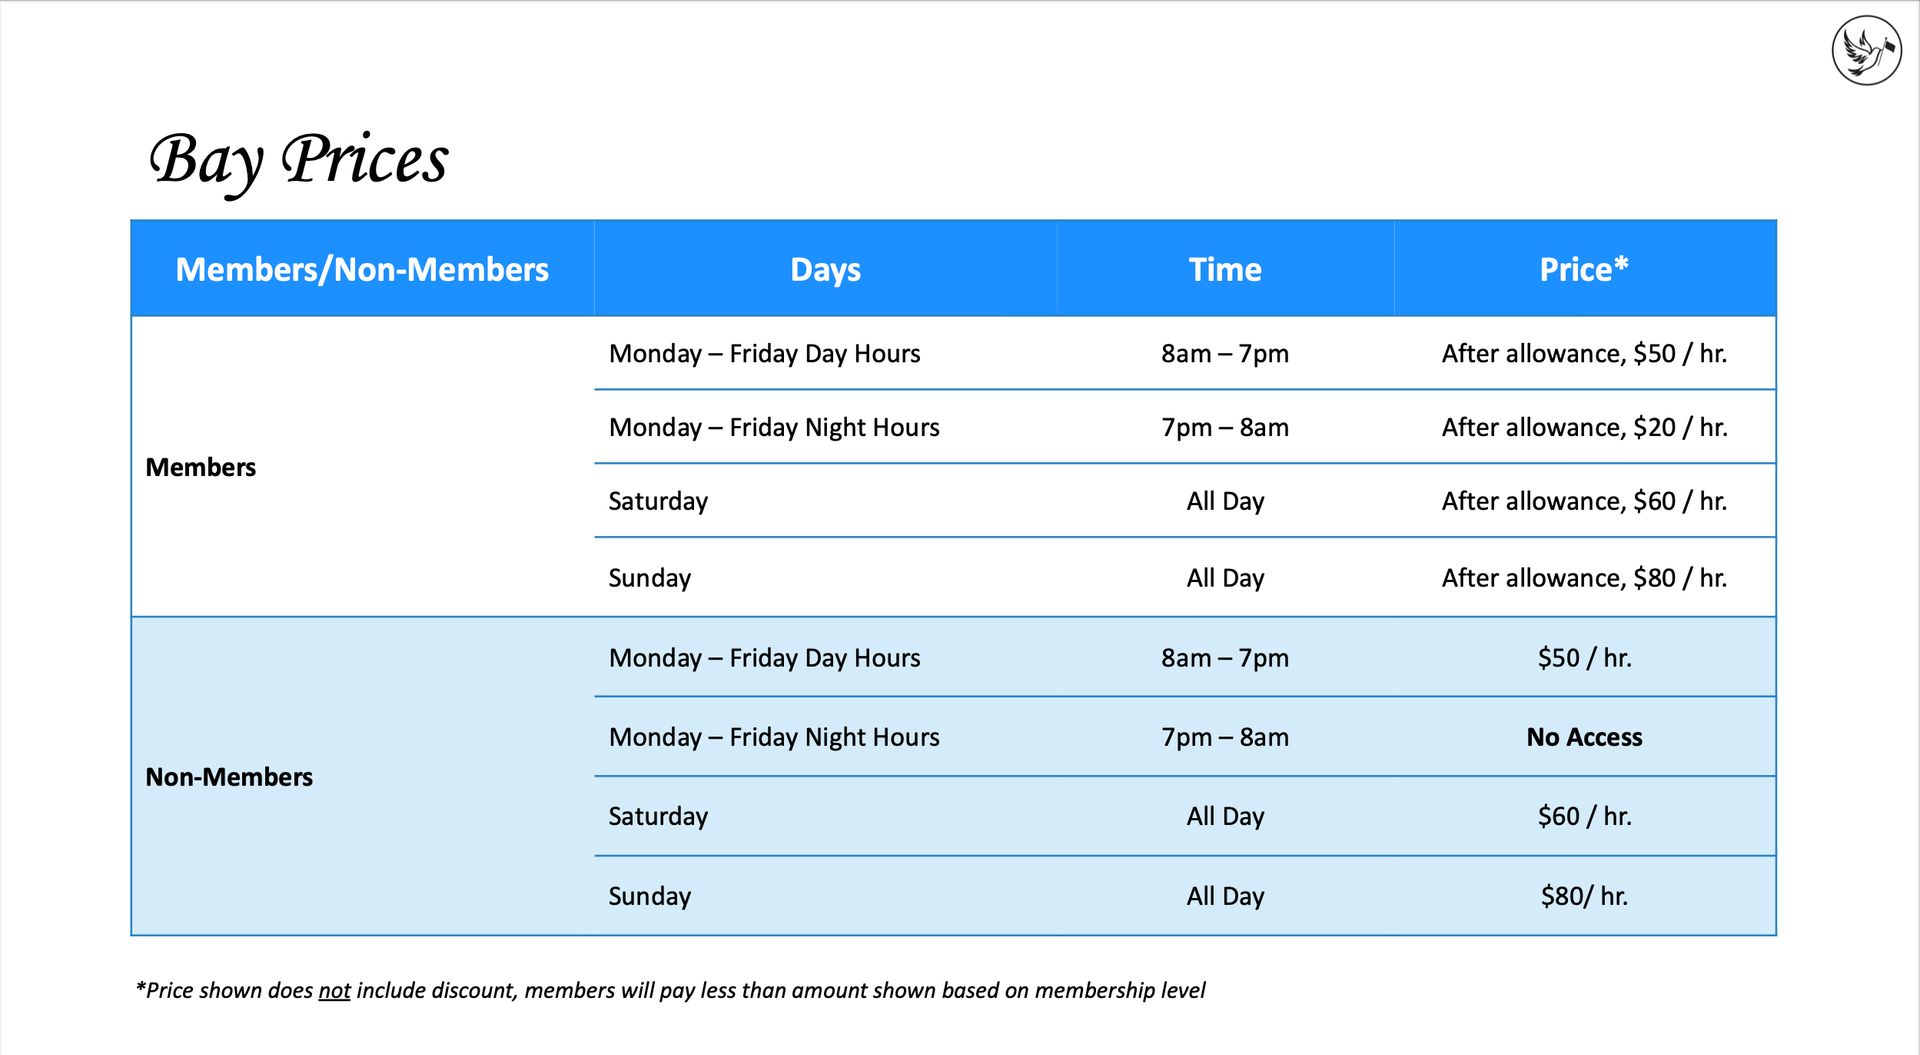Image resolution: width=1920 pixels, height=1055 pixels.
Task: Click non-members' $80/ hr. price cell
Action: (x=1584, y=896)
